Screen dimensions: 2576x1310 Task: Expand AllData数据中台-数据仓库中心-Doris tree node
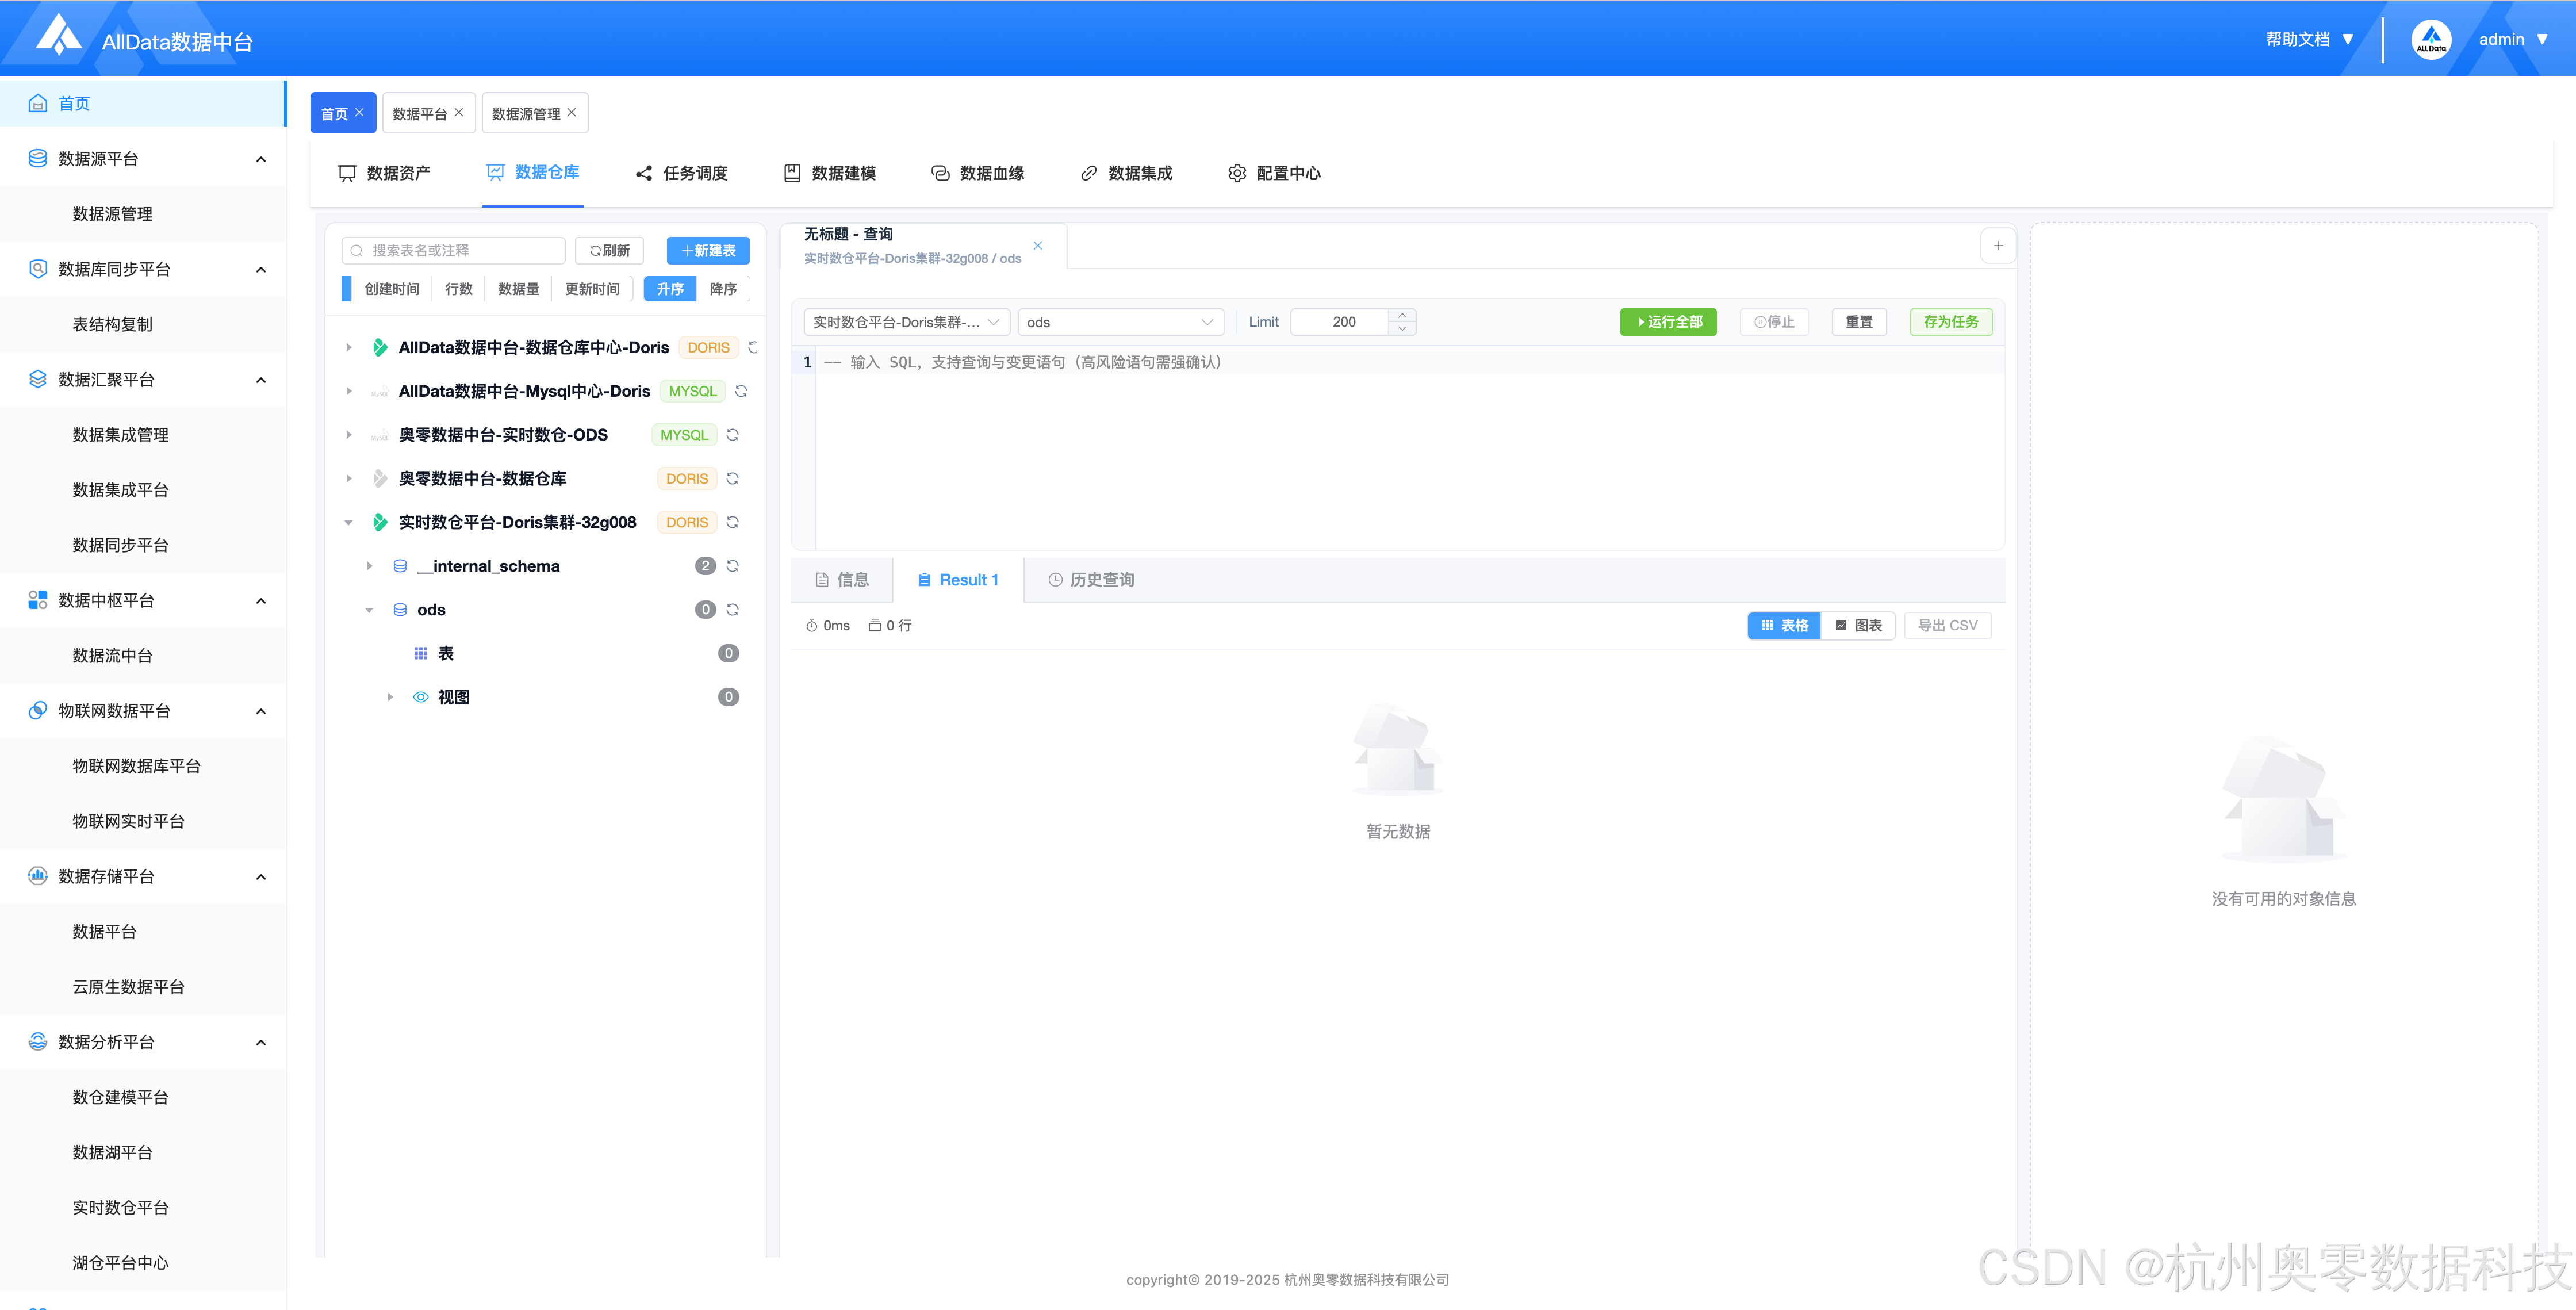tap(349, 348)
